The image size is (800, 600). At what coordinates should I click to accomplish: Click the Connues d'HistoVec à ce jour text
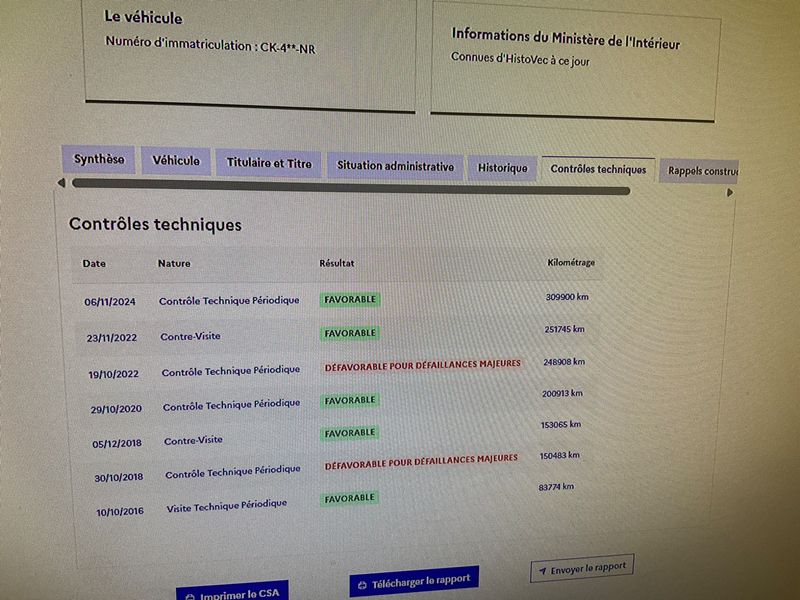[520, 59]
